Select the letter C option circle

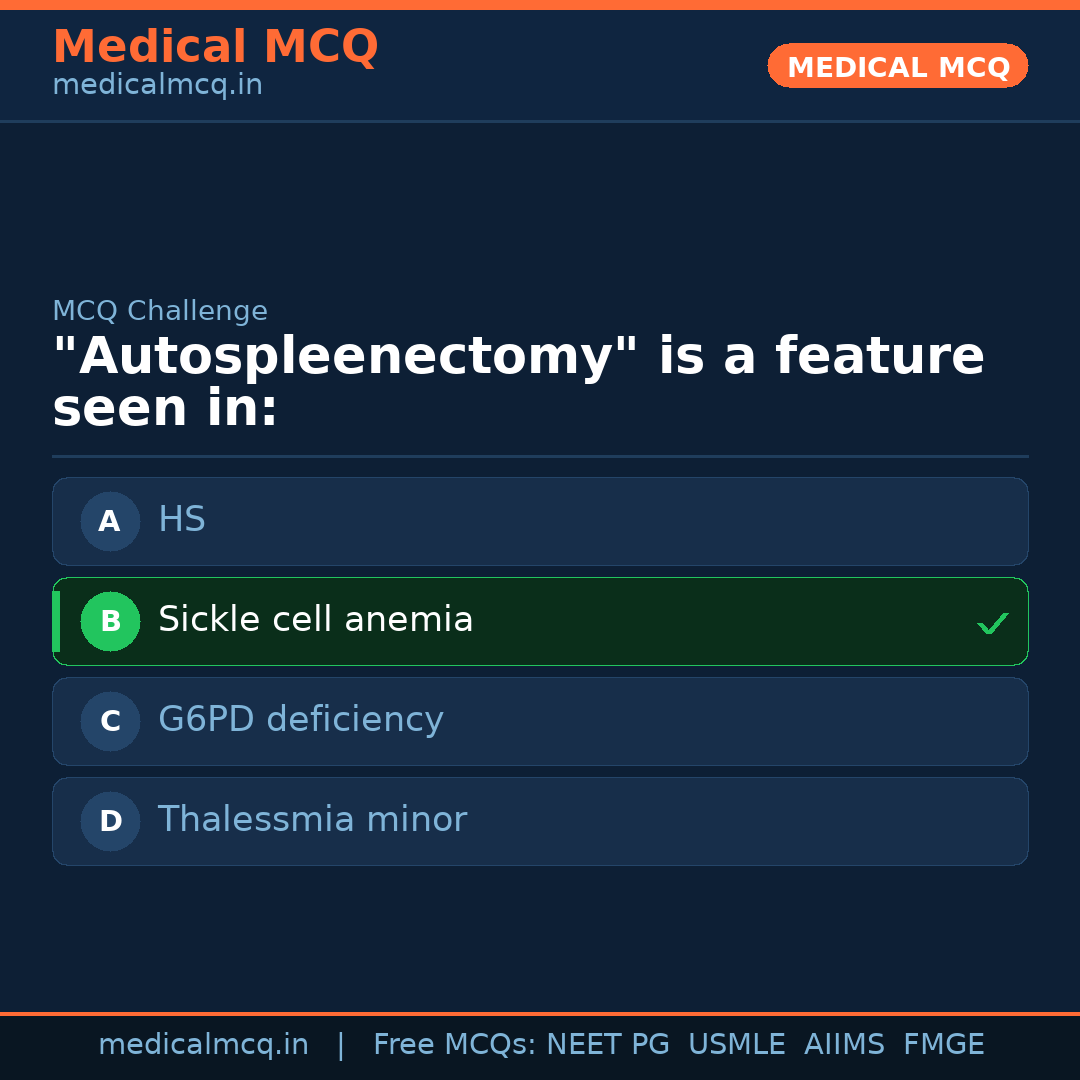pyautogui.click(x=110, y=721)
